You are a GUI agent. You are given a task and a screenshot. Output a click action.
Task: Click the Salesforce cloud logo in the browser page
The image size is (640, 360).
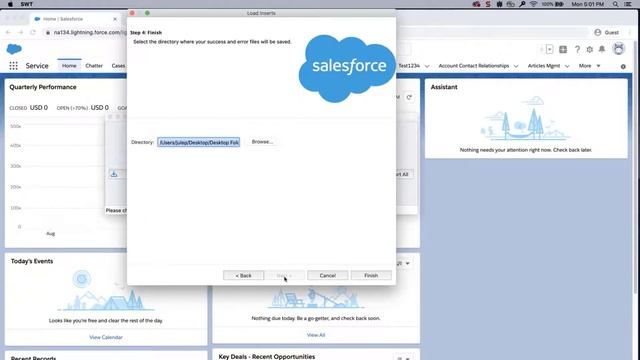point(14,49)
